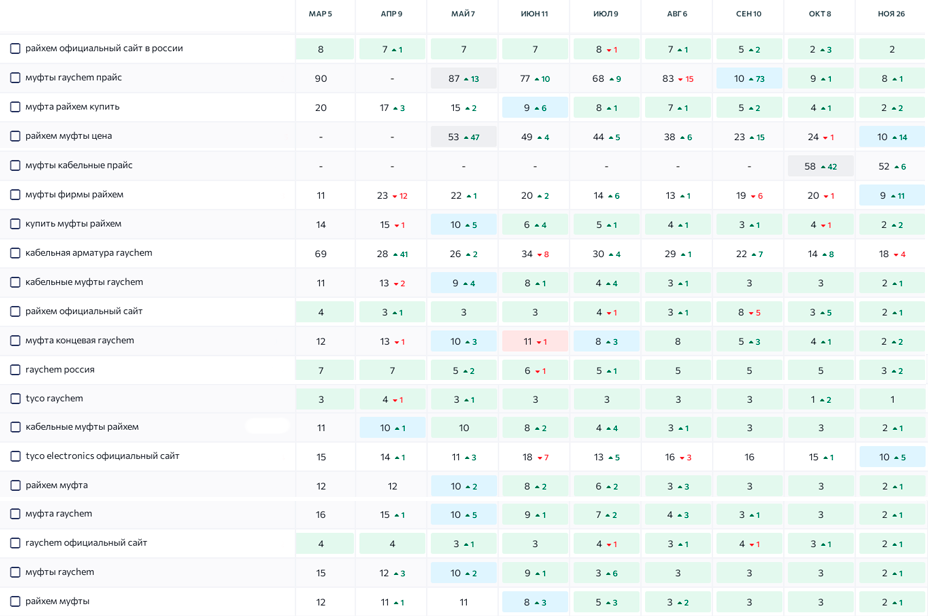Screen dimensions: 930x616
Task: Select МАР 5 cell for кабельная арматура raychem
Action: point(321,254)
